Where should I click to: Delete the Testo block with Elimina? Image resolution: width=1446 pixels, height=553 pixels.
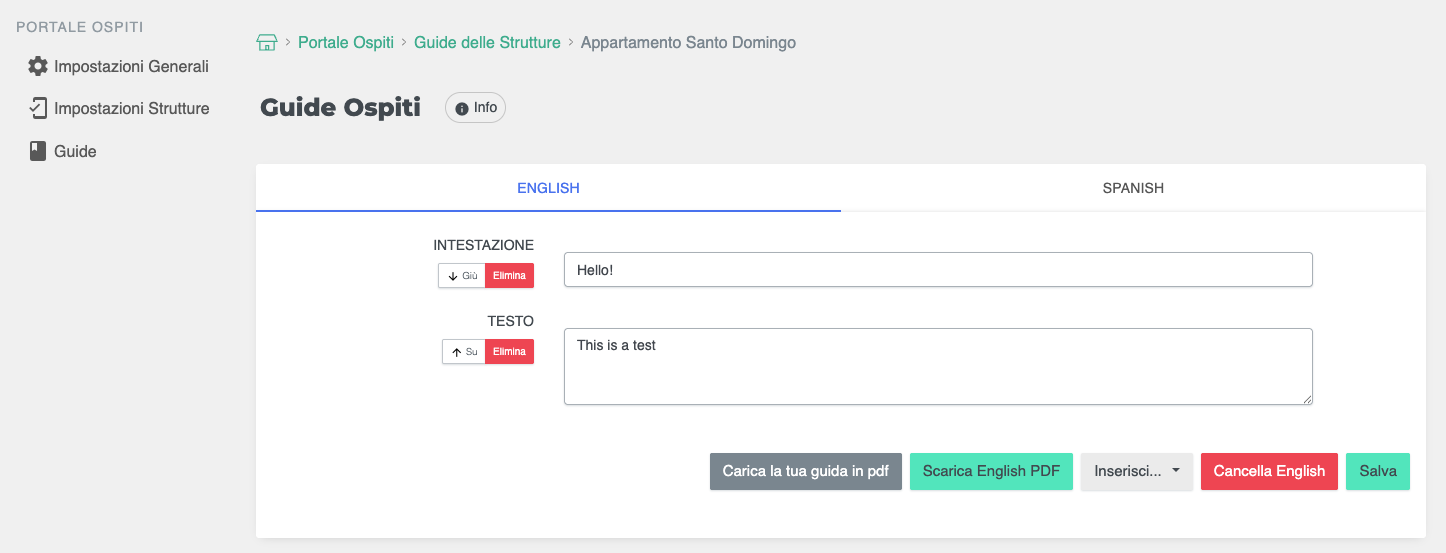(x=509, y=352)
